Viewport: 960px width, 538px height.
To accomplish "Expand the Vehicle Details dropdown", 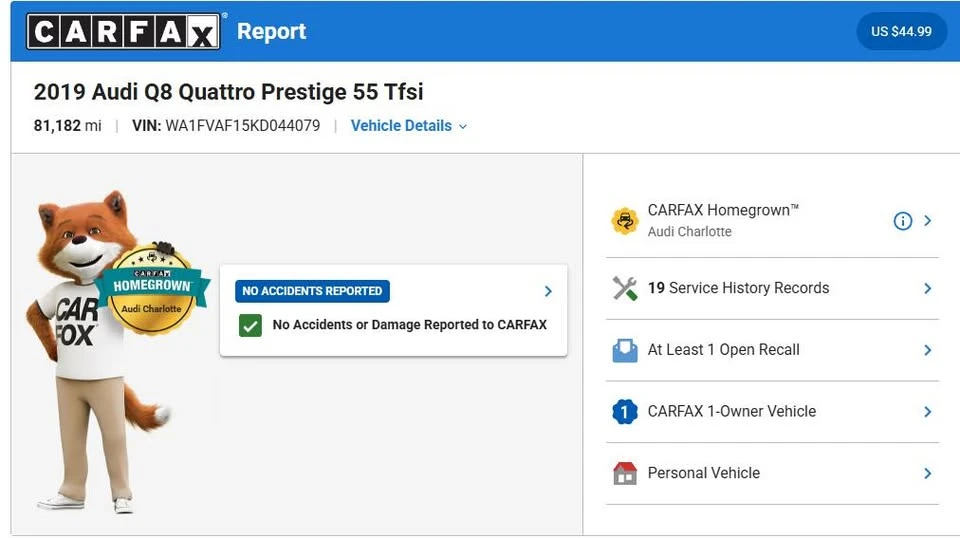I will (x=408, y=125).
